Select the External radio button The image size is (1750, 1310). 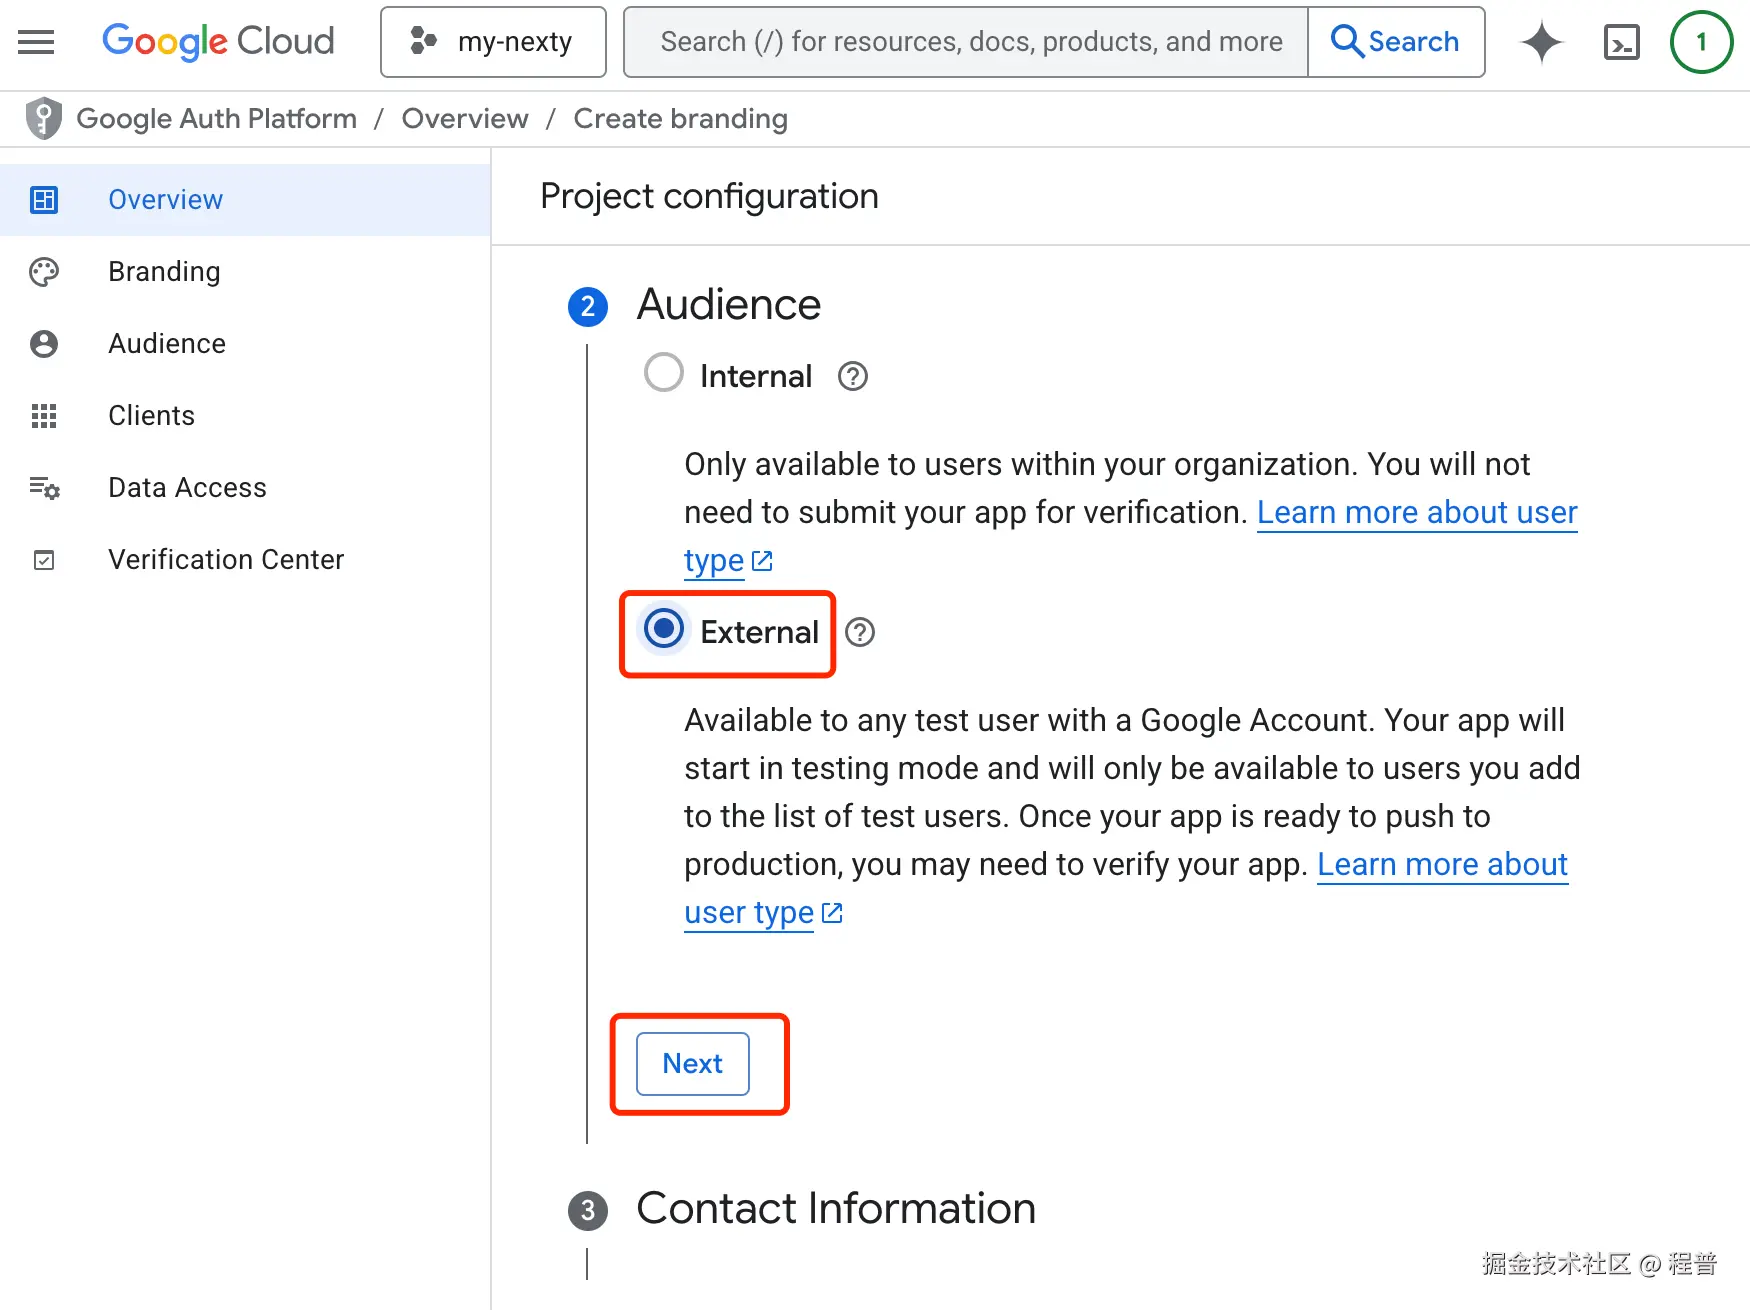tap(664, 629)
